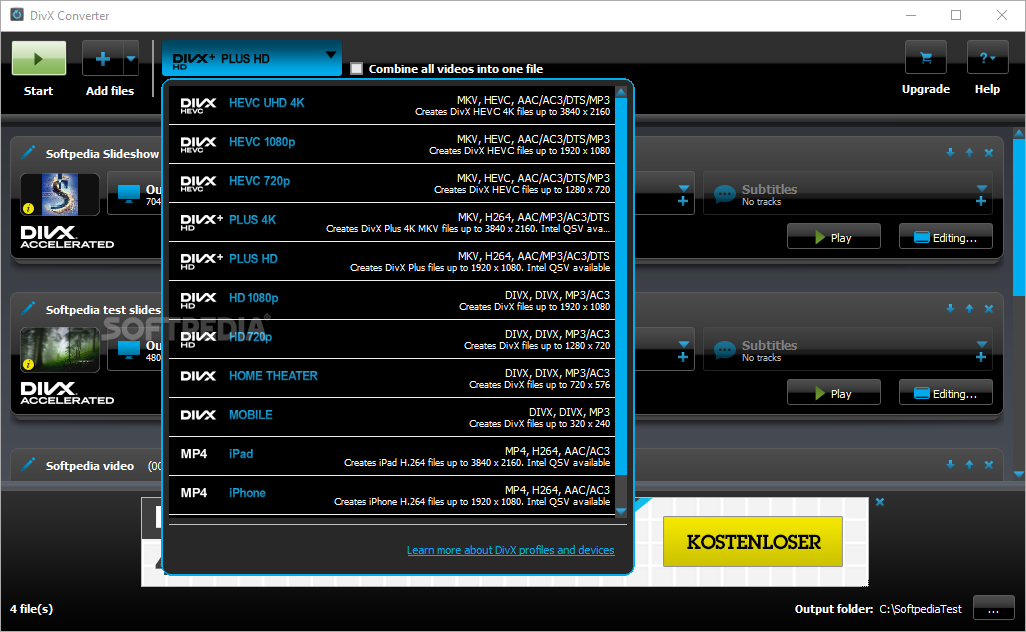Choose the PLUS 4K profile
This screenshot has width=1026, height=632.
pyautogui.click(x=392, y=222)
